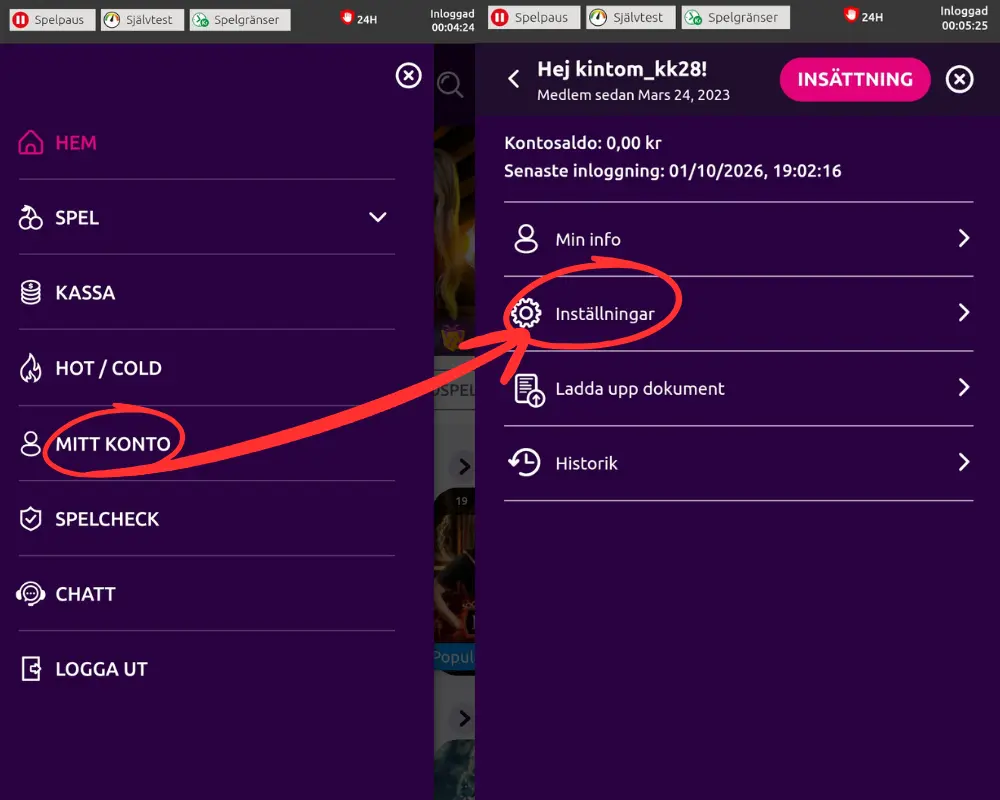Click the house icon beside HEM
The width and height of the screenshot is (1000, 800).
[31, 142]
